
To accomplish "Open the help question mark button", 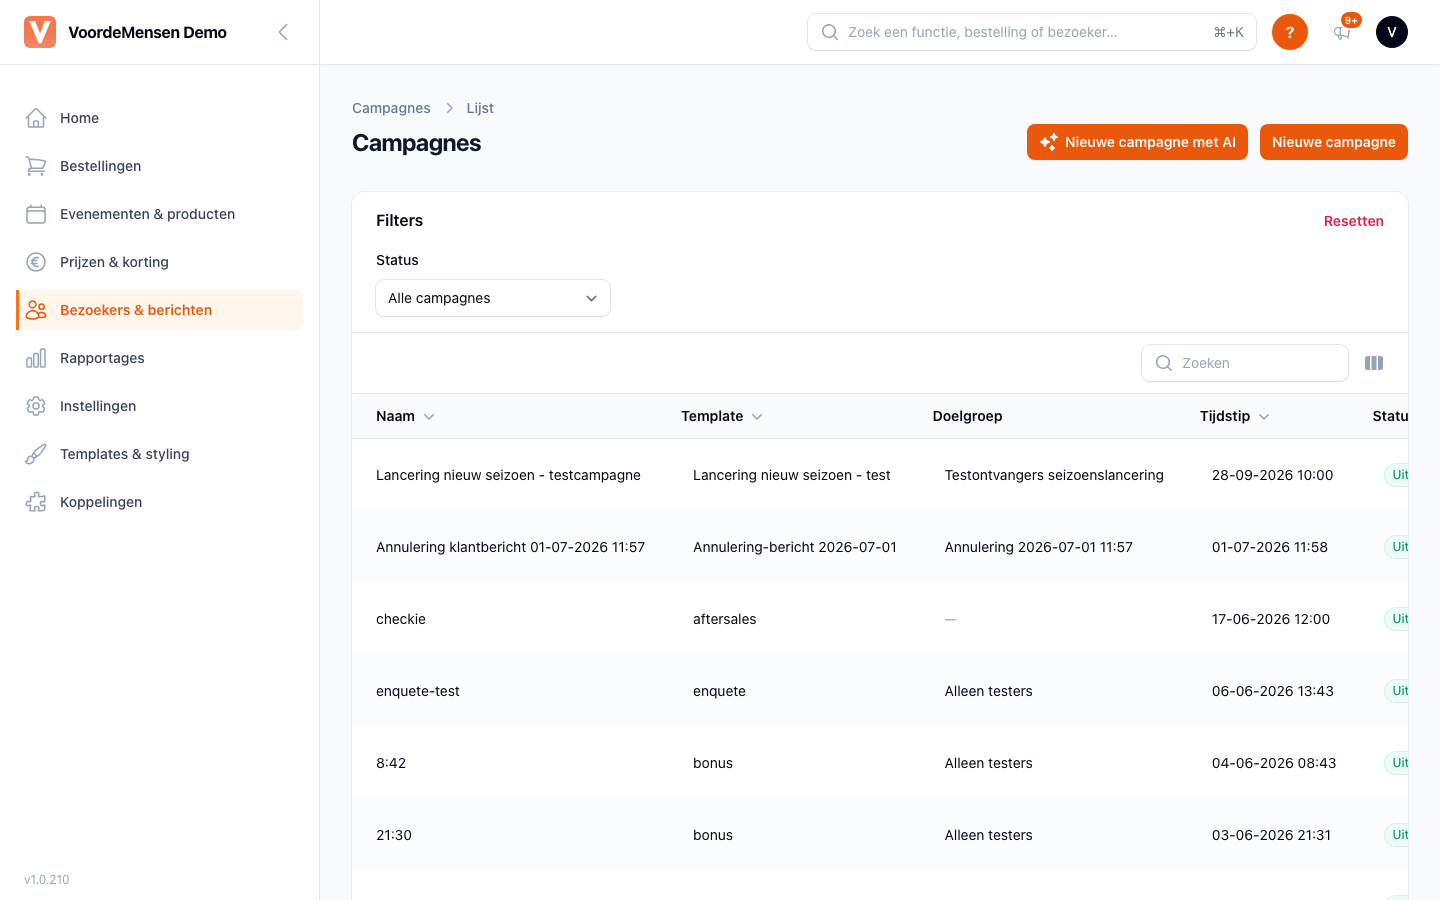I will (x=1290, y=32).
